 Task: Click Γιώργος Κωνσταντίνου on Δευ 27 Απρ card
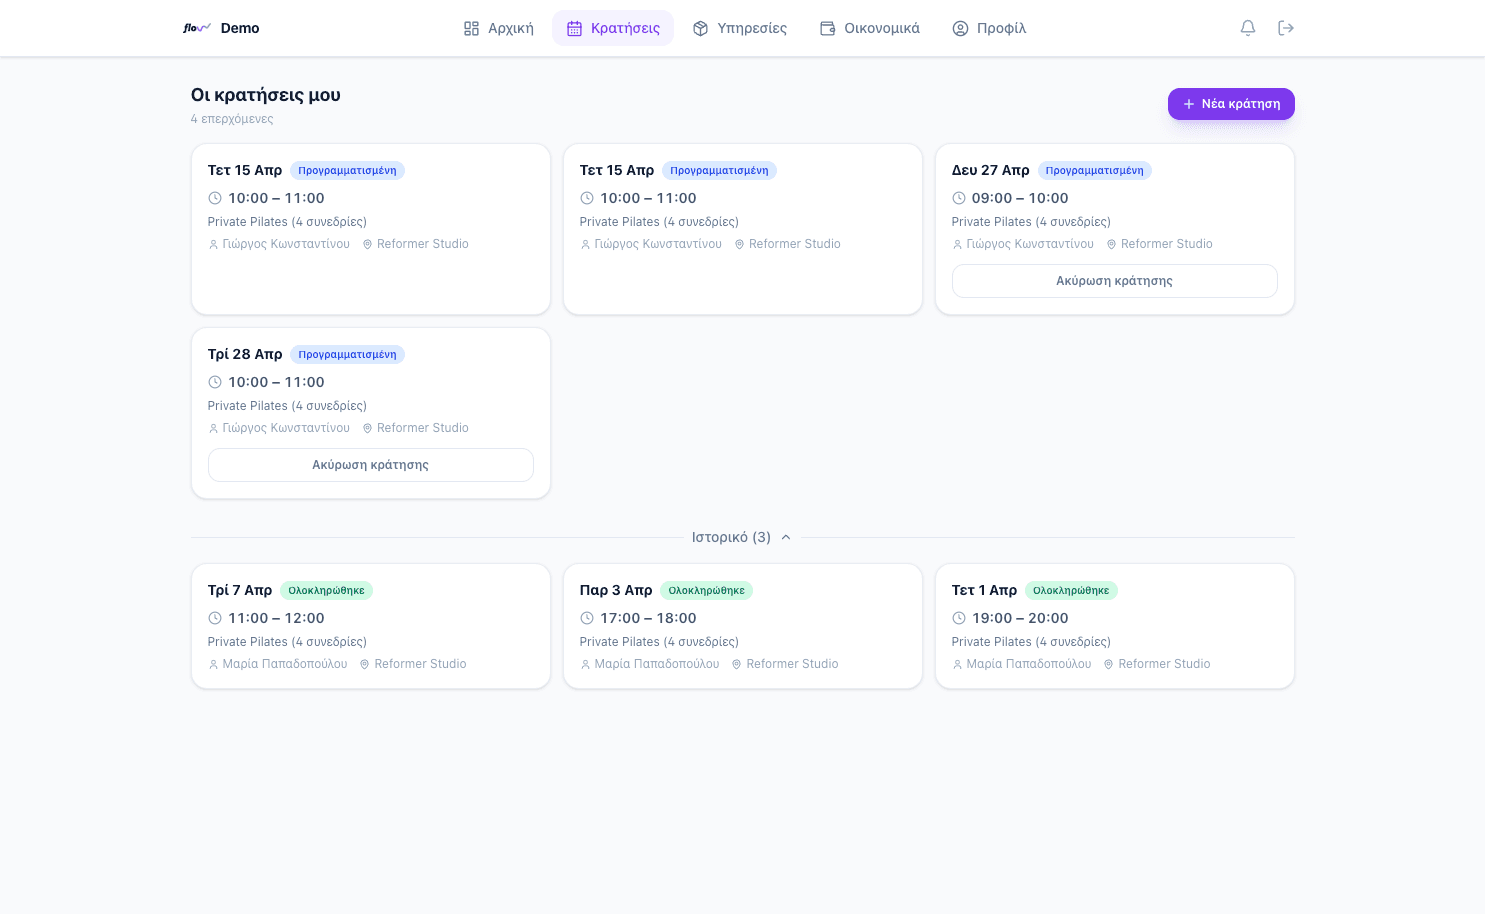1030,244
